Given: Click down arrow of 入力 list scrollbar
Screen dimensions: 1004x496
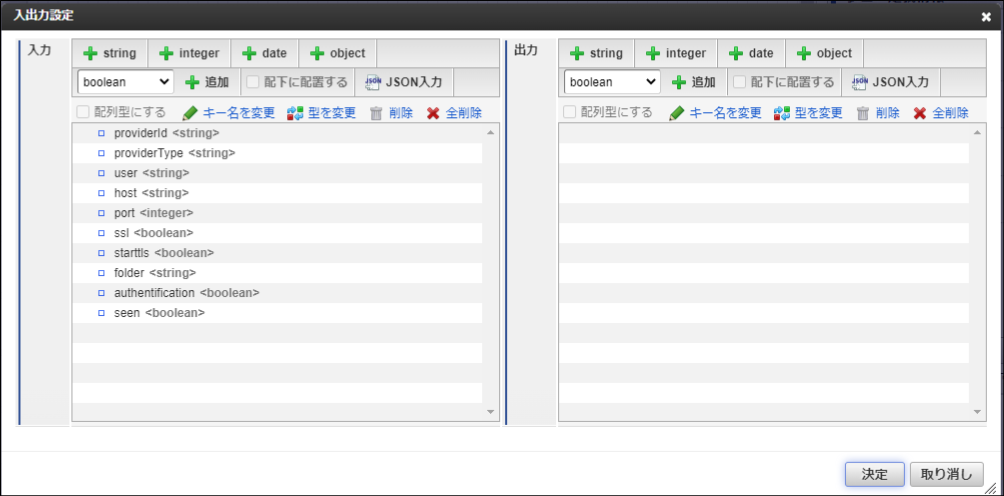Looking at the screenshot, I should pos(490,412).
